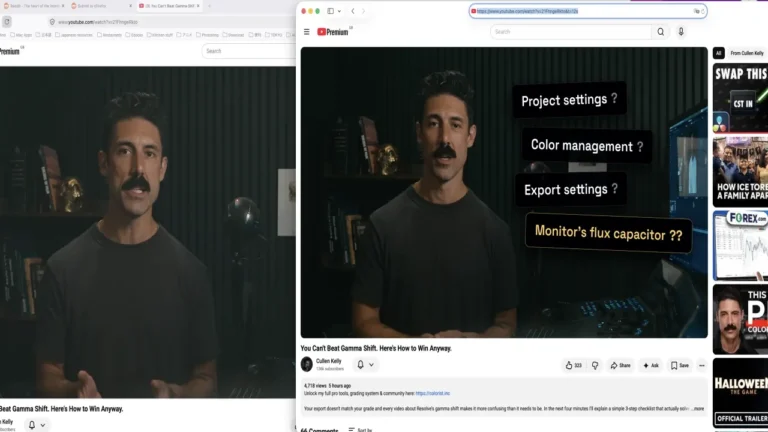Go to YouTube Premium home logo in front window

(x=334, y=32)
